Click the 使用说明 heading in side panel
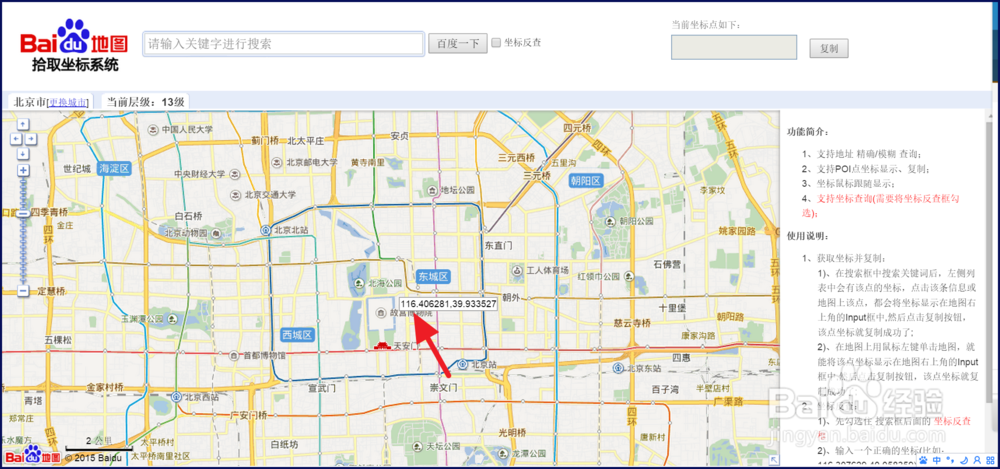 point(808,236)
